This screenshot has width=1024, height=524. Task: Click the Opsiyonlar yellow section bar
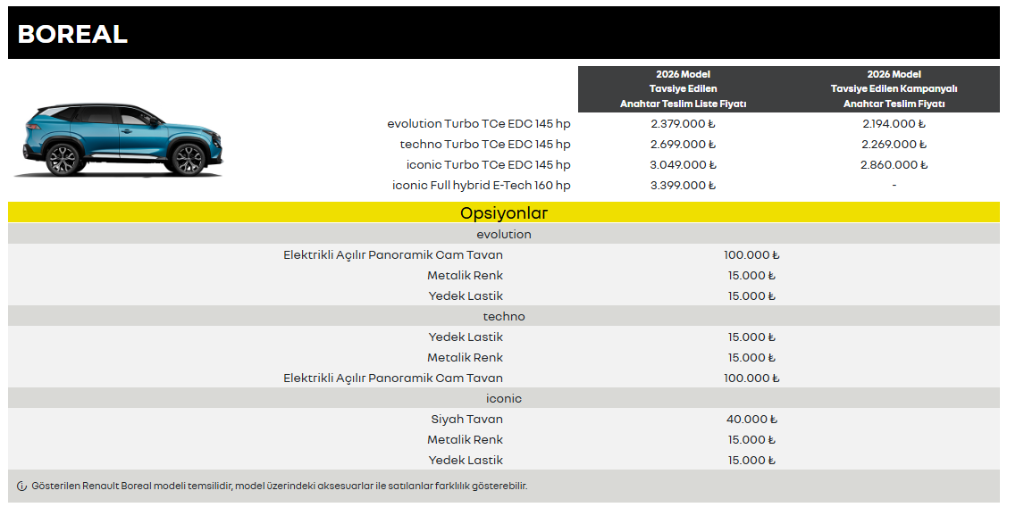pos(504,213)
